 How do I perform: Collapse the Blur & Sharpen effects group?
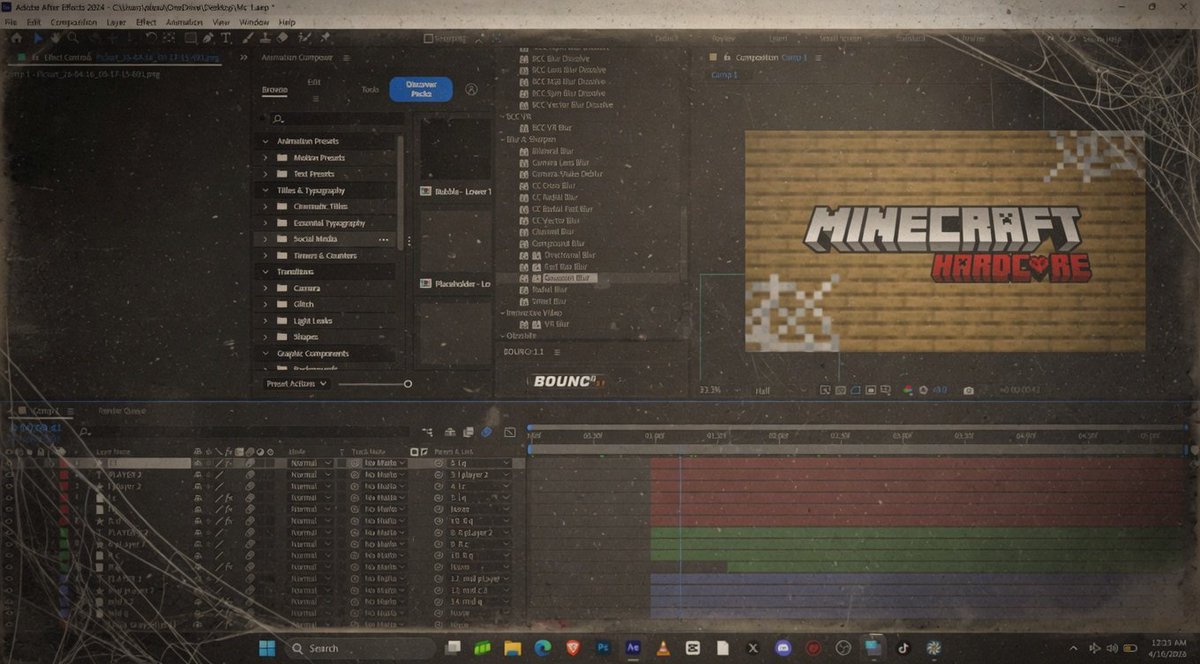pos(501,139)
